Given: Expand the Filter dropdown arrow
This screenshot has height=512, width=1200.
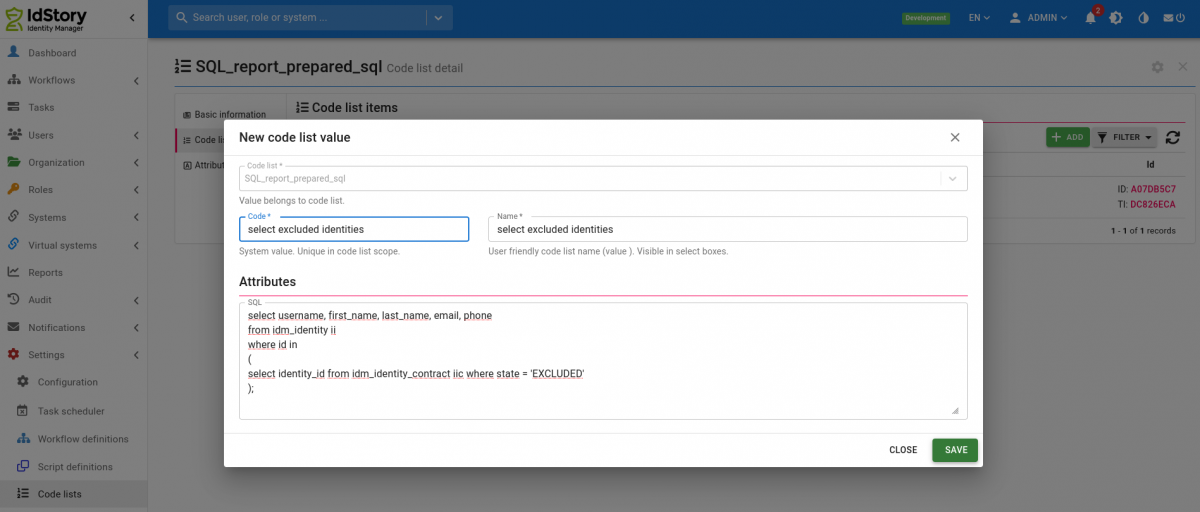Looking at the screenshot, I should click(1149, 138).
